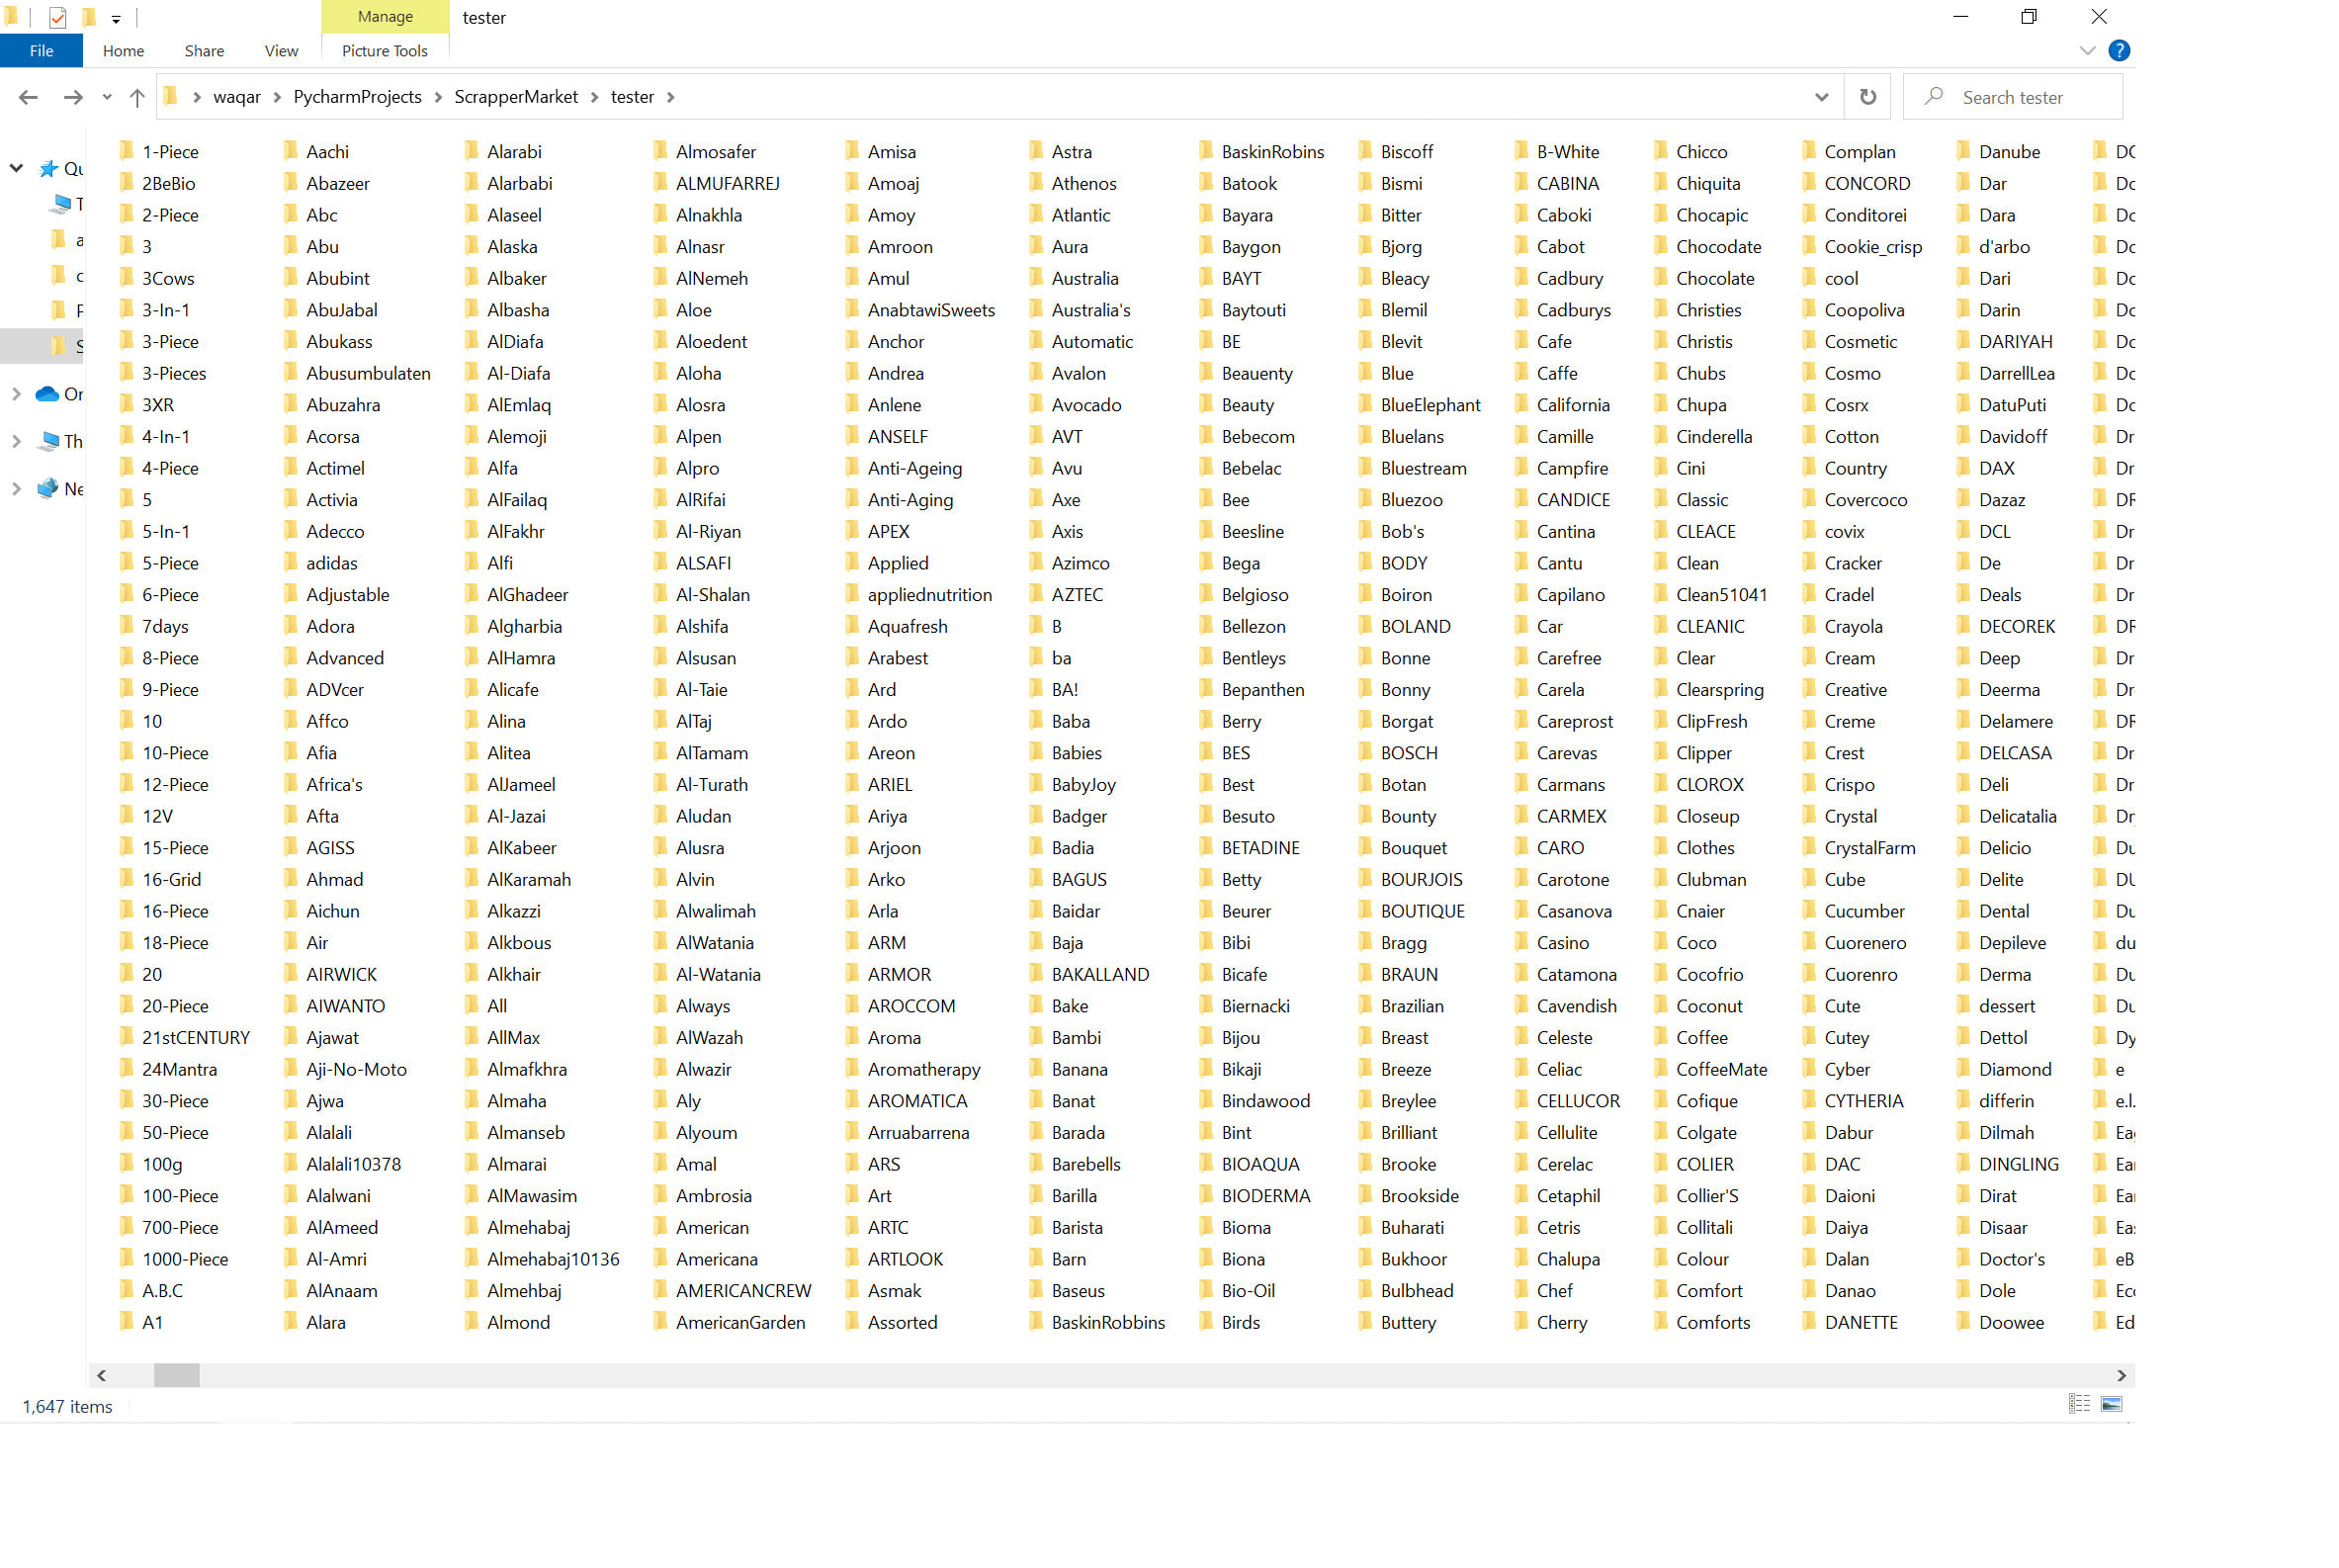Select the Quick access star icon
2339x1568 pixels.
pos(48,169)
